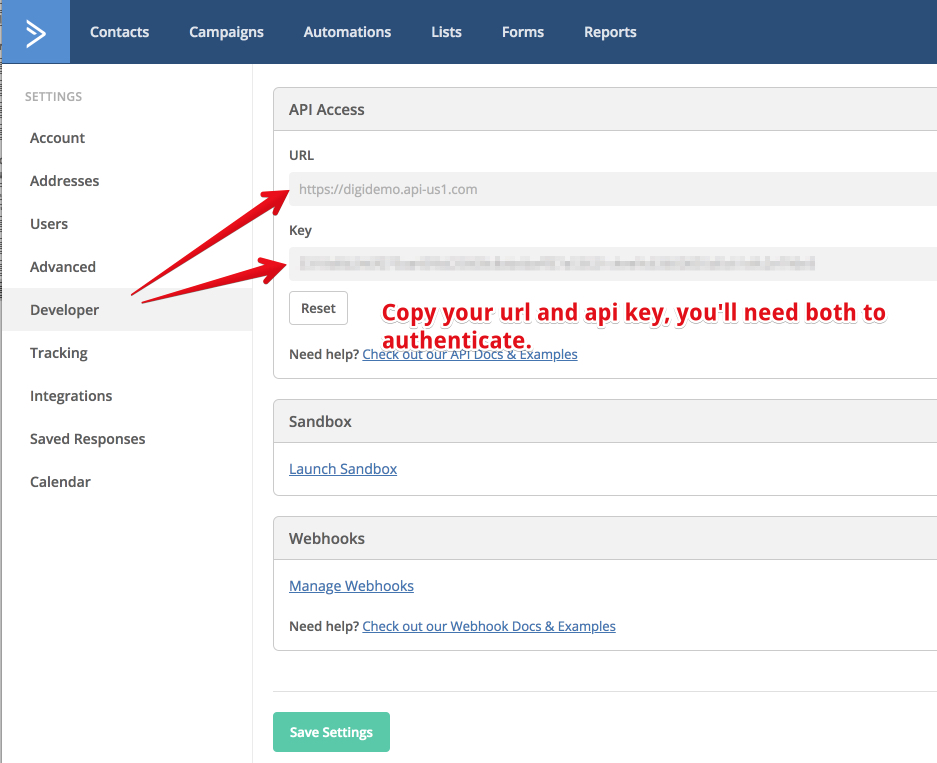Open the Contacts section
Image resolution: width=937 pixels, height=763 pixels.
(119, 31)
